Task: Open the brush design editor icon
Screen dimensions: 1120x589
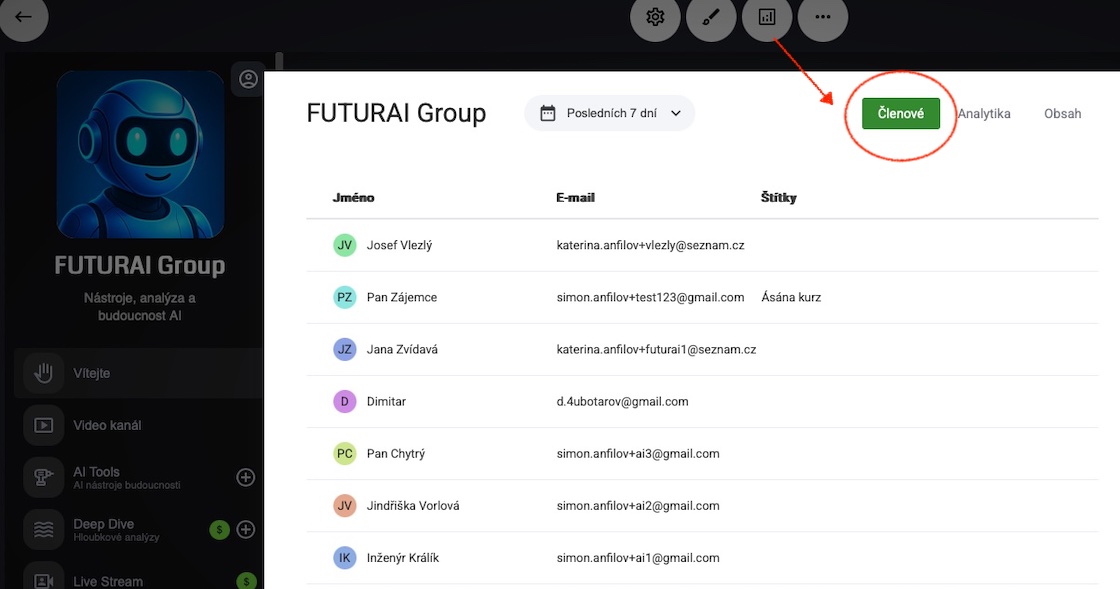Action: [711, 16]
